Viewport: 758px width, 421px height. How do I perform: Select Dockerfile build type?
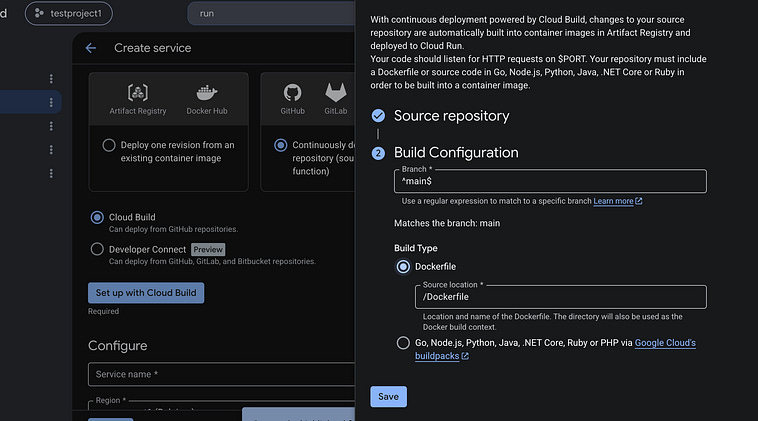click(x=403, y=266)
